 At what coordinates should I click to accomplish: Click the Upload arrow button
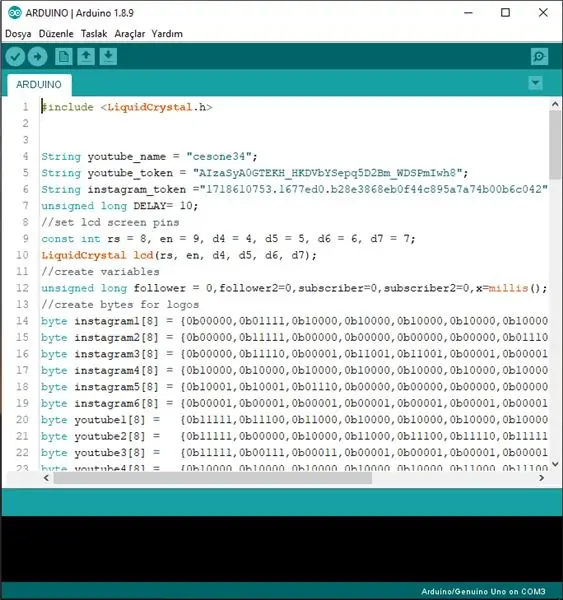point(38,57)
